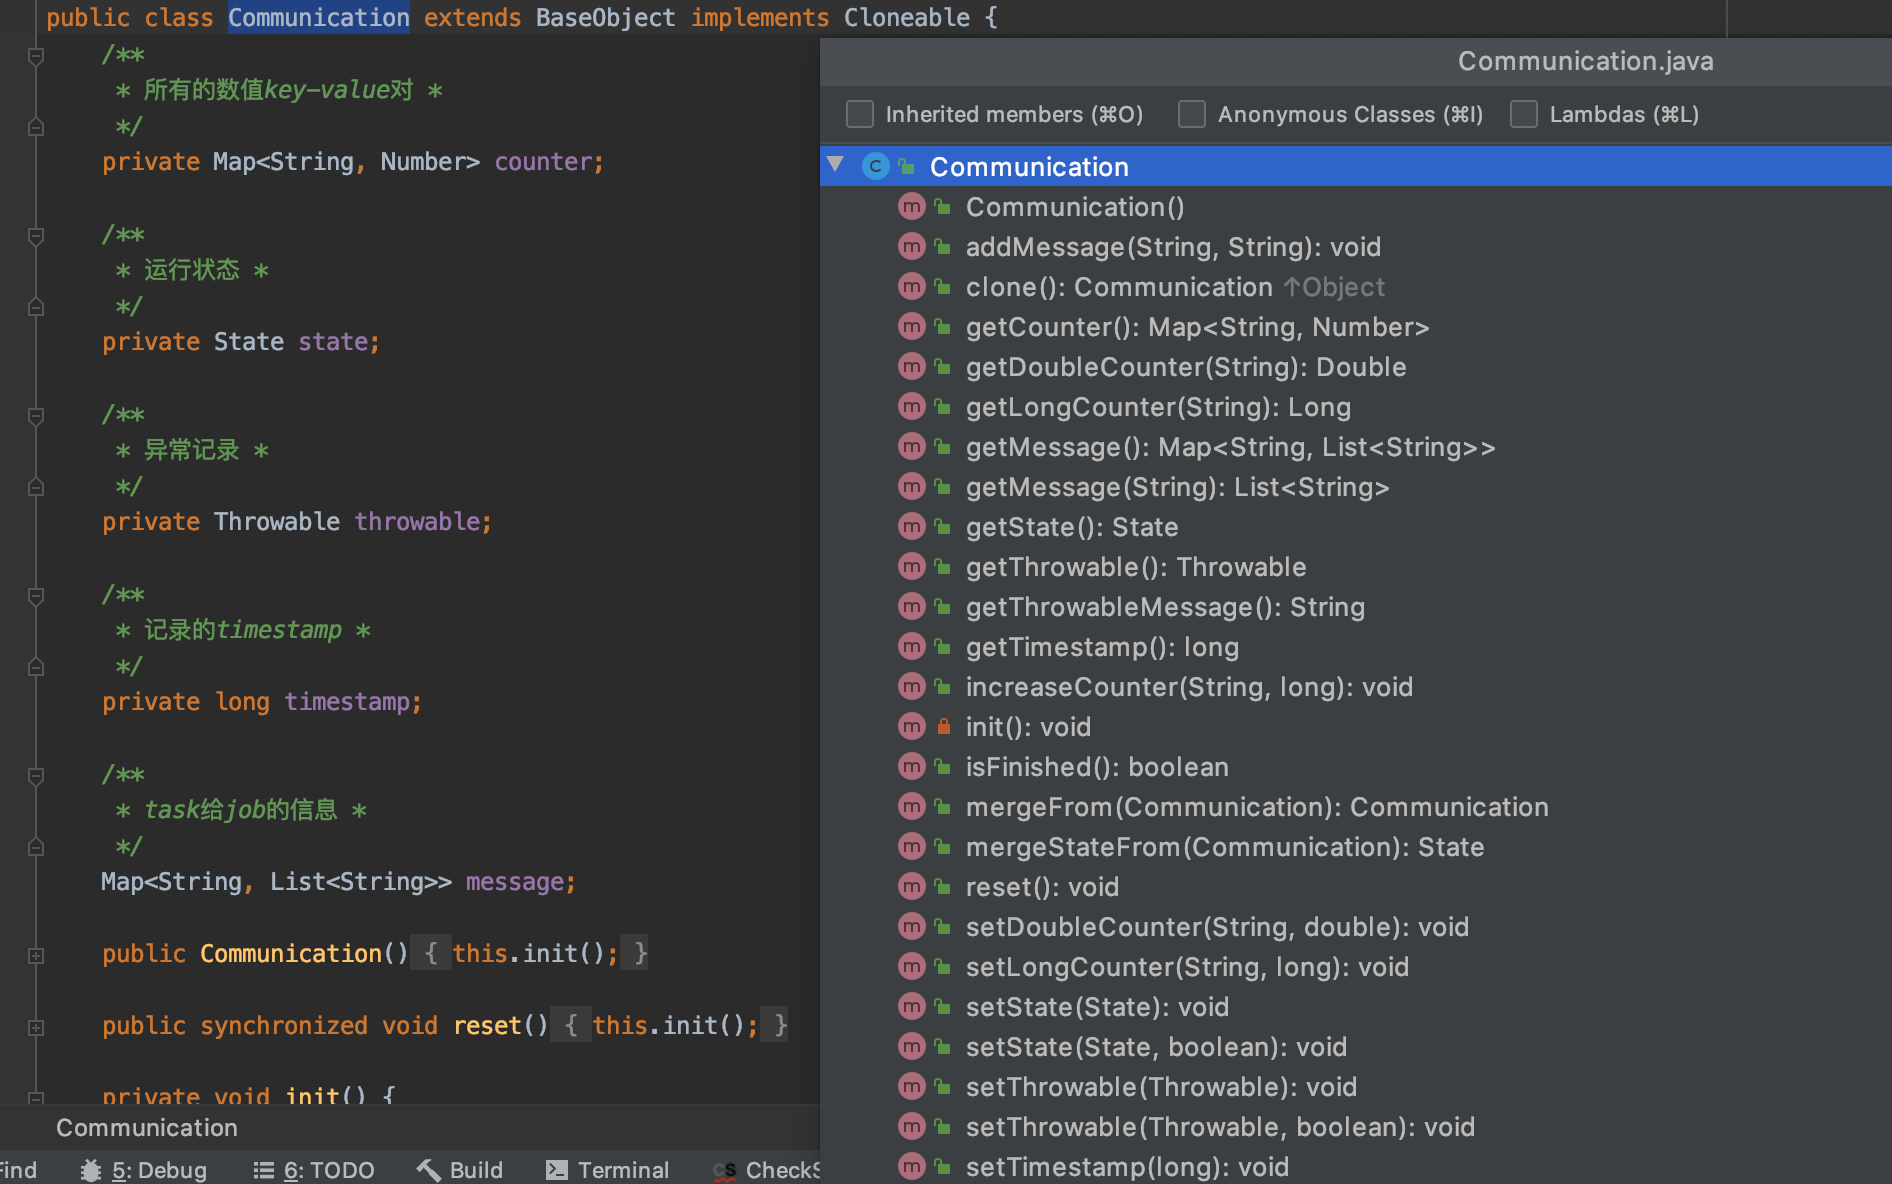Viewport: 1892px width, 1184px height.
Task: Open the CheckStyle tool window
Action: [x=767, y=1170]
